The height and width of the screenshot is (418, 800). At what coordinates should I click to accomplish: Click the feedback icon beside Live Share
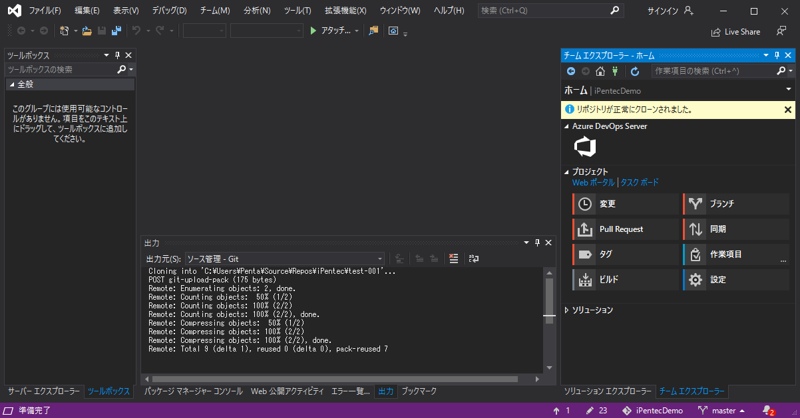(781, 32)
